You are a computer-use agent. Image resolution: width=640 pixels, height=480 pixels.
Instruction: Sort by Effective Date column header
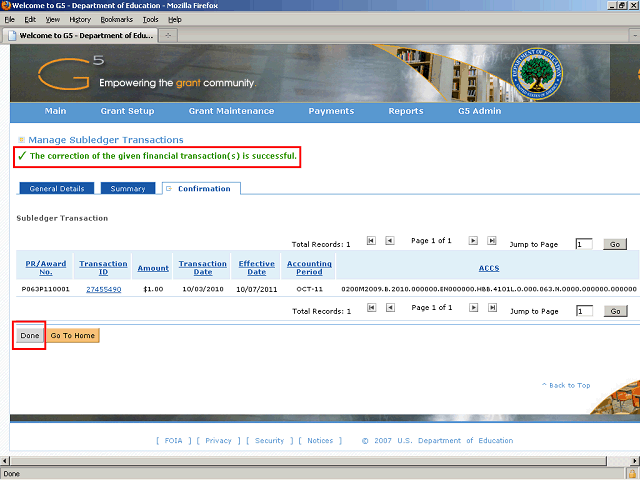(x=257, y=268)
